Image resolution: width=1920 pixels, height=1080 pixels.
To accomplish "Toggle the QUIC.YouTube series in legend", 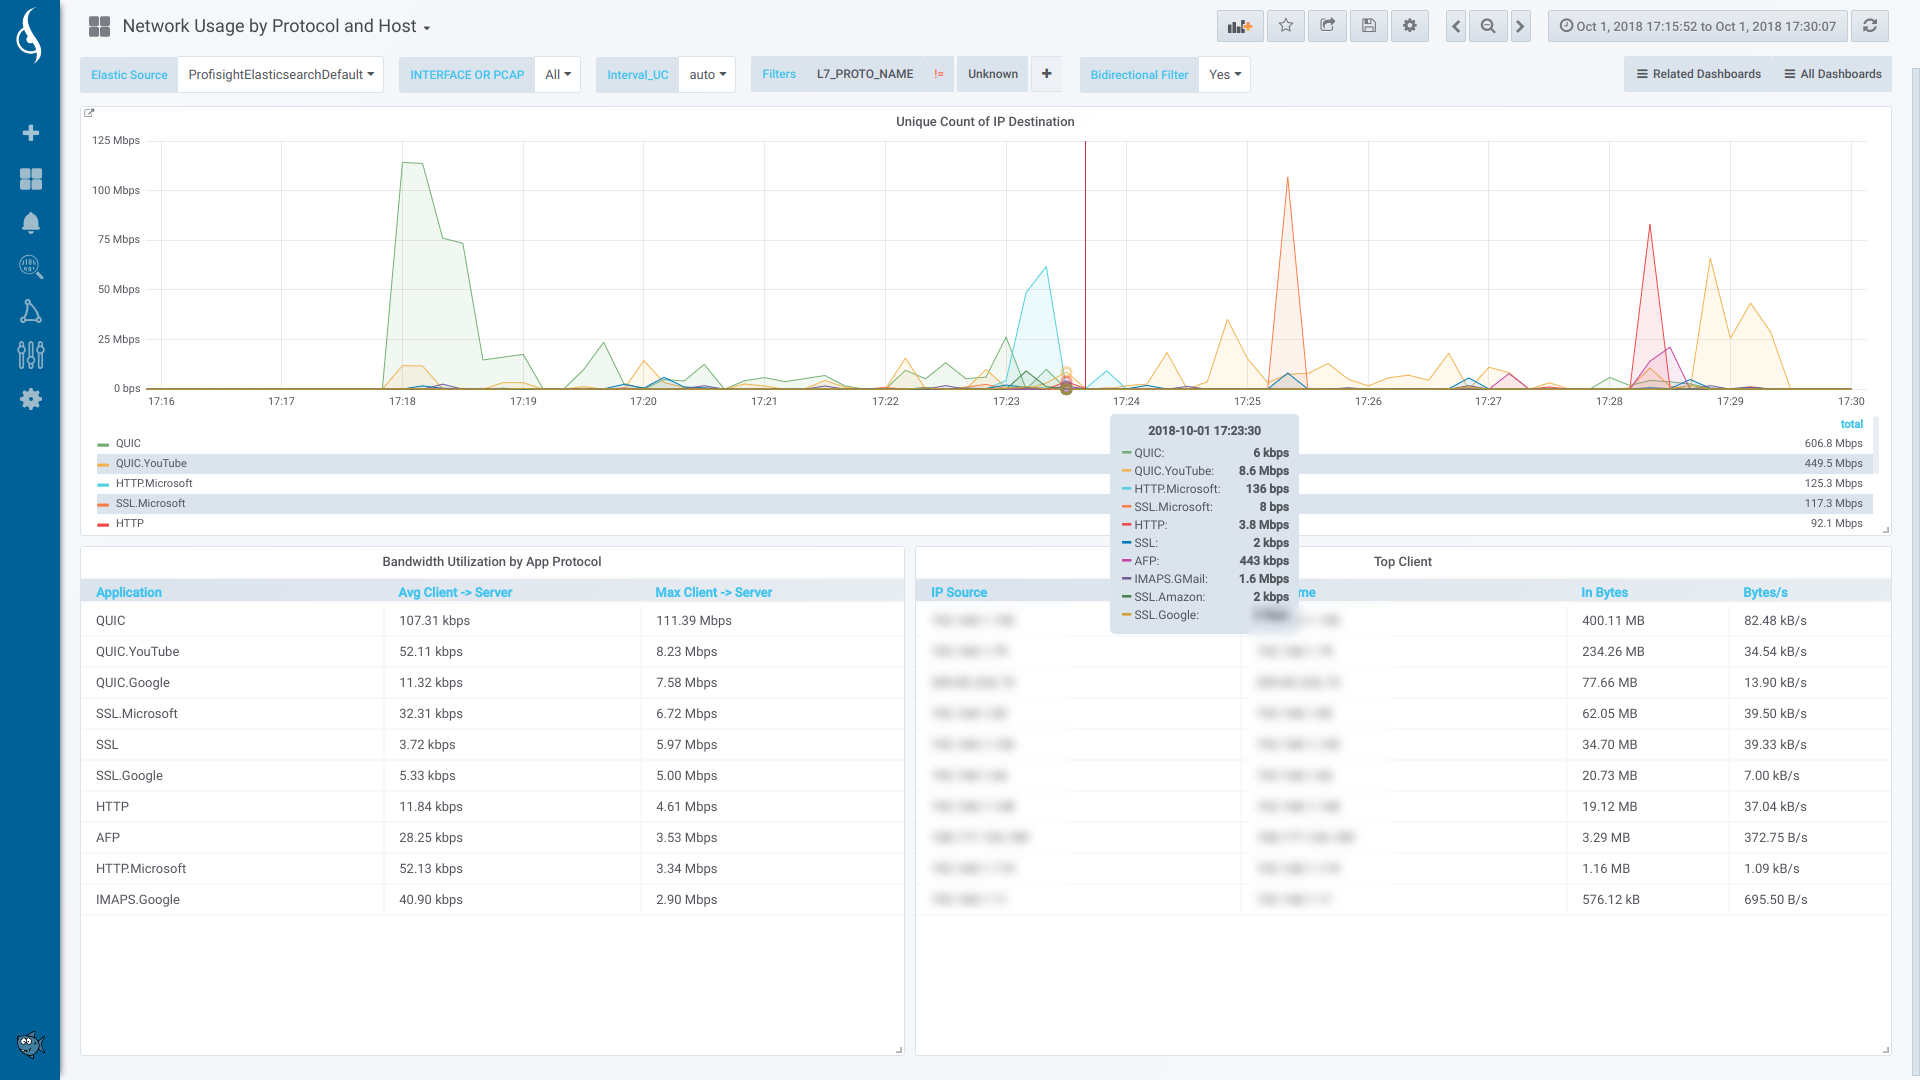I will pyautogui.click(x=151, y=464).
